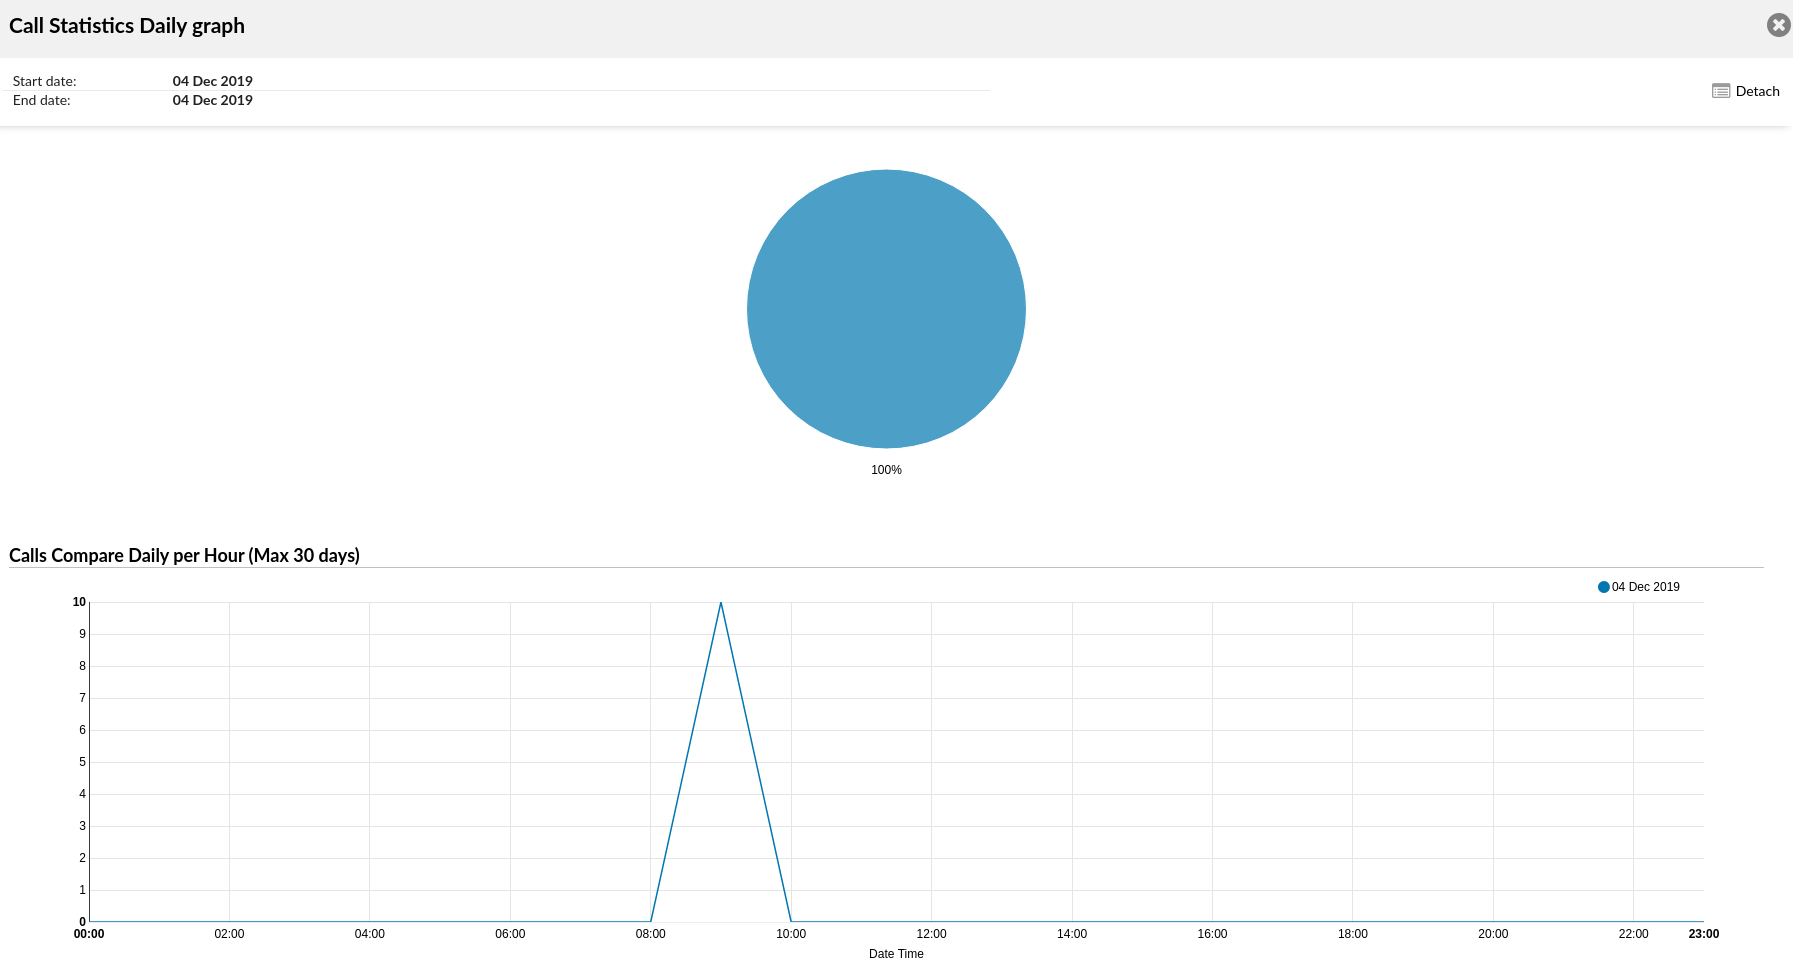
Task: Click the 100% pie chart label
Action: pos(886,470)
